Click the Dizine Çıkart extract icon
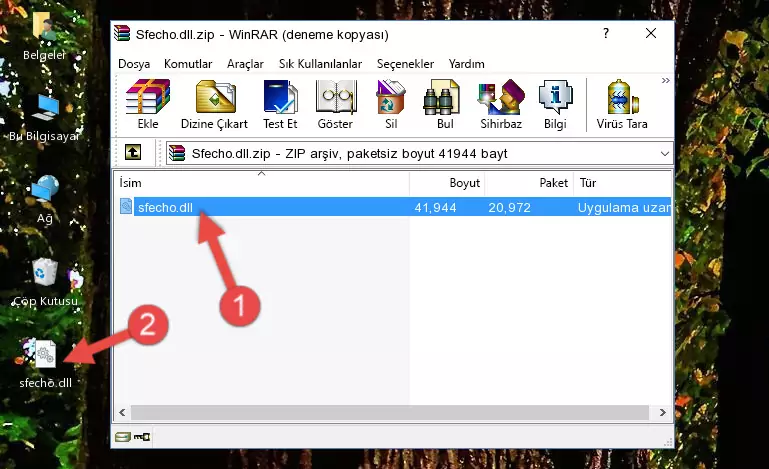 (x=215, y=97)
